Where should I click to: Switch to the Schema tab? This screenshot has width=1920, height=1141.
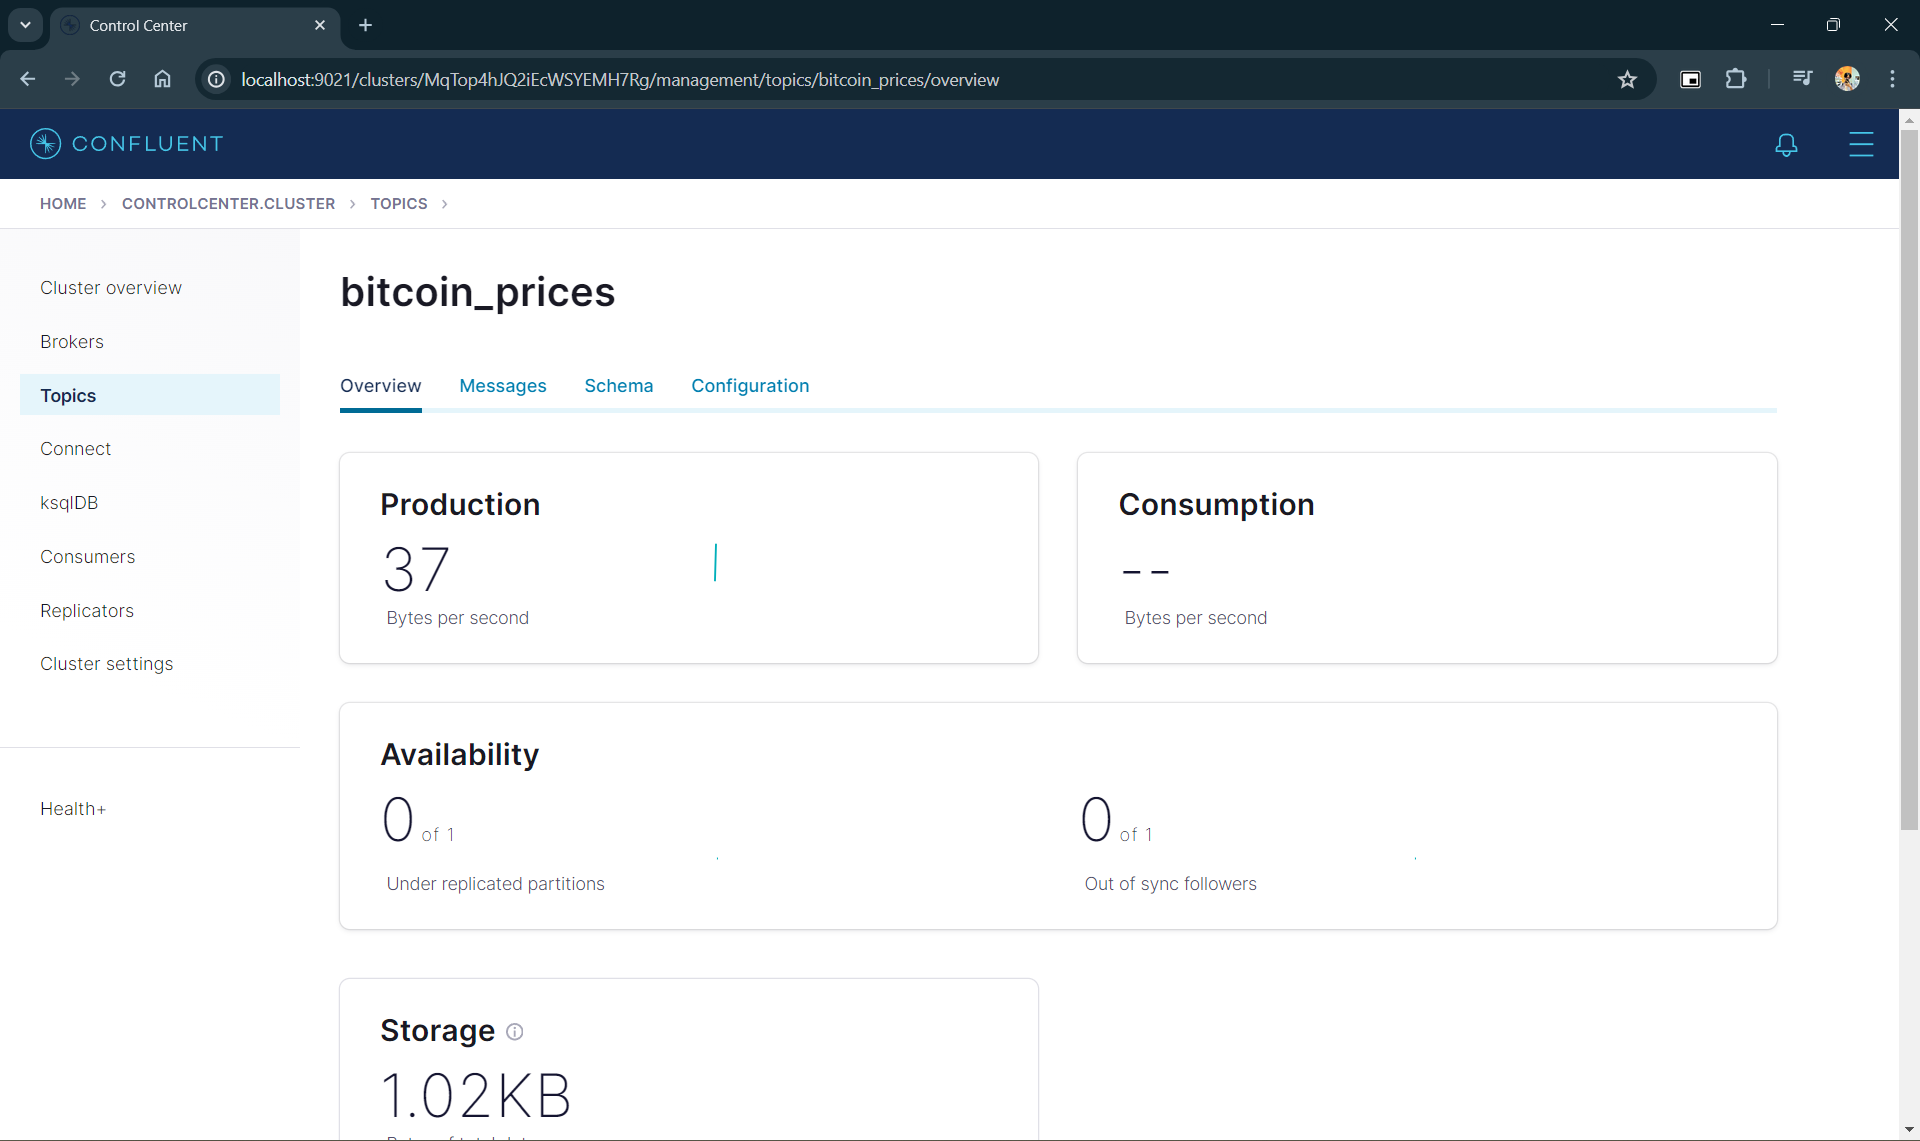(618, 386)
